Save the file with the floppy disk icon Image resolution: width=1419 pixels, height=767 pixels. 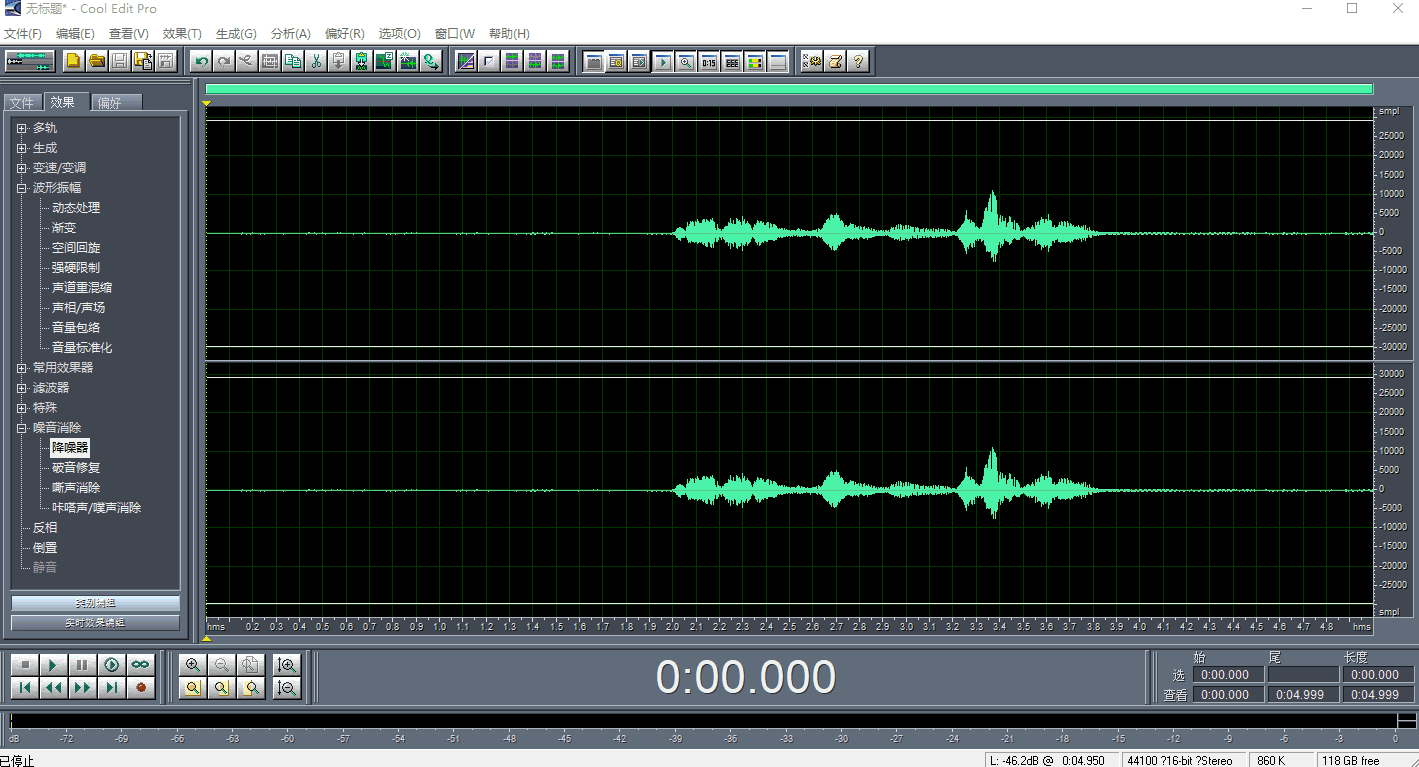click(x=120, y=61)
